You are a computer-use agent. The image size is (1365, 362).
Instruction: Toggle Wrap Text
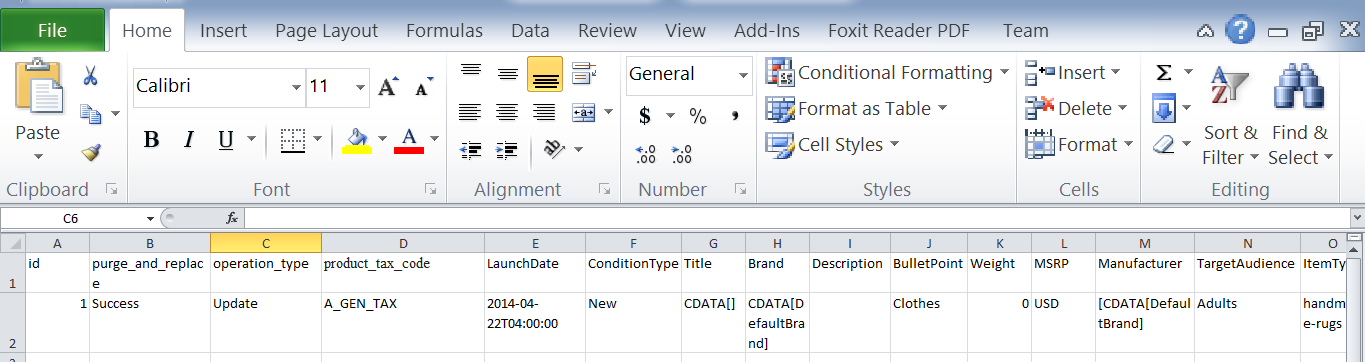584,73
